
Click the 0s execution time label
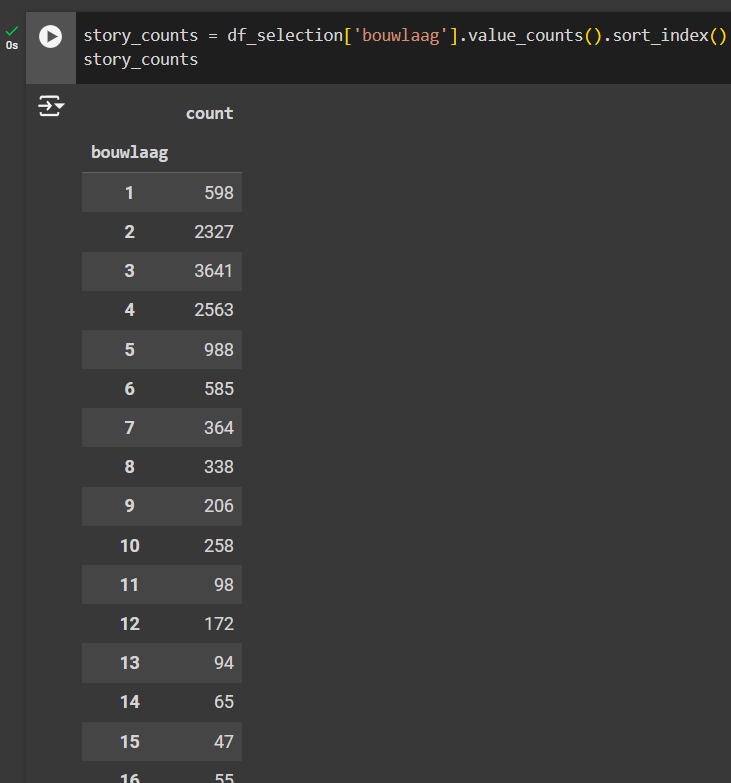click(12, 45)
